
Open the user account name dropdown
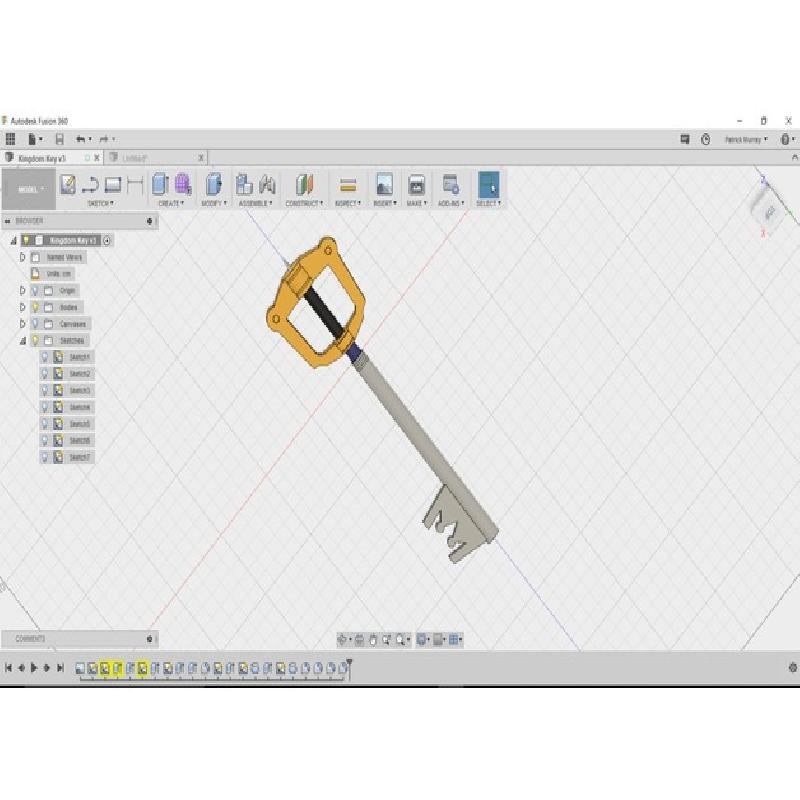tap(746, 139)
